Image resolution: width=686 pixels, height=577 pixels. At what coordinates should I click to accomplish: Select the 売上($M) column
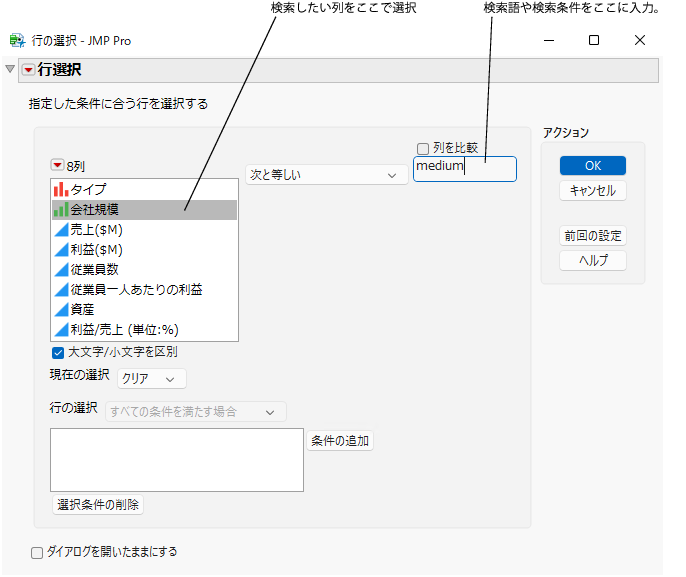tap(144, 230)
